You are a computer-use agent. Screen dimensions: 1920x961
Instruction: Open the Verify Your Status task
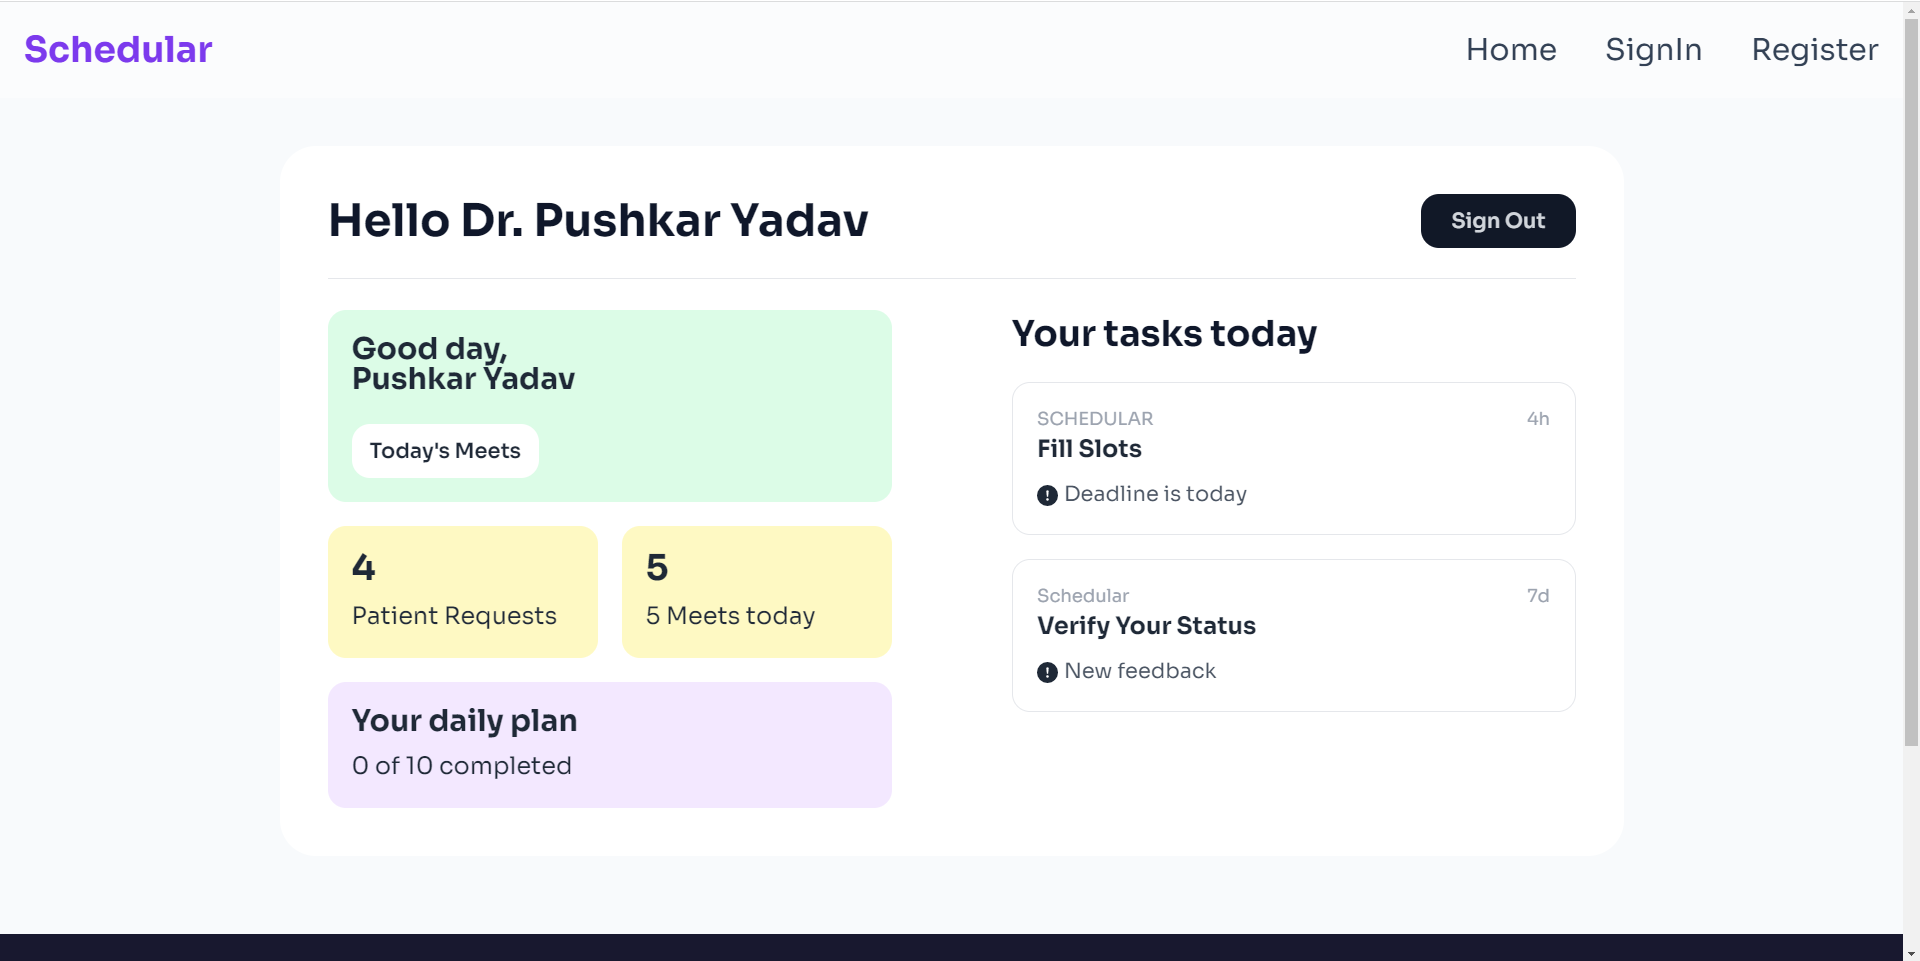(x=1293, y=635)
